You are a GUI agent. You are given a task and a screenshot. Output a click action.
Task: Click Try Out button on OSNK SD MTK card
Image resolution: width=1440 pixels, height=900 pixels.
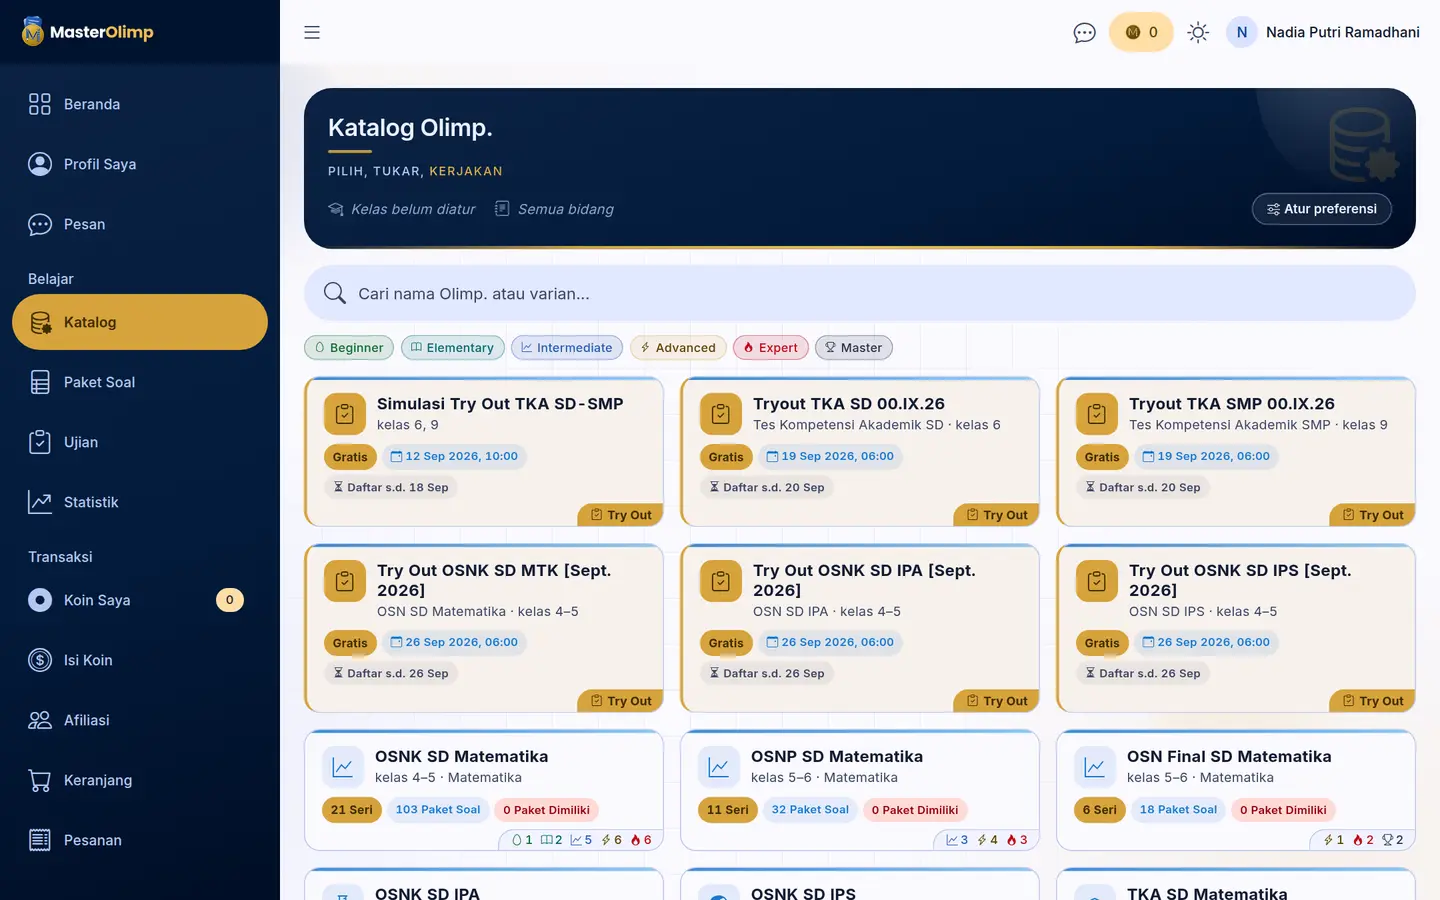click(x=621, y=701)
